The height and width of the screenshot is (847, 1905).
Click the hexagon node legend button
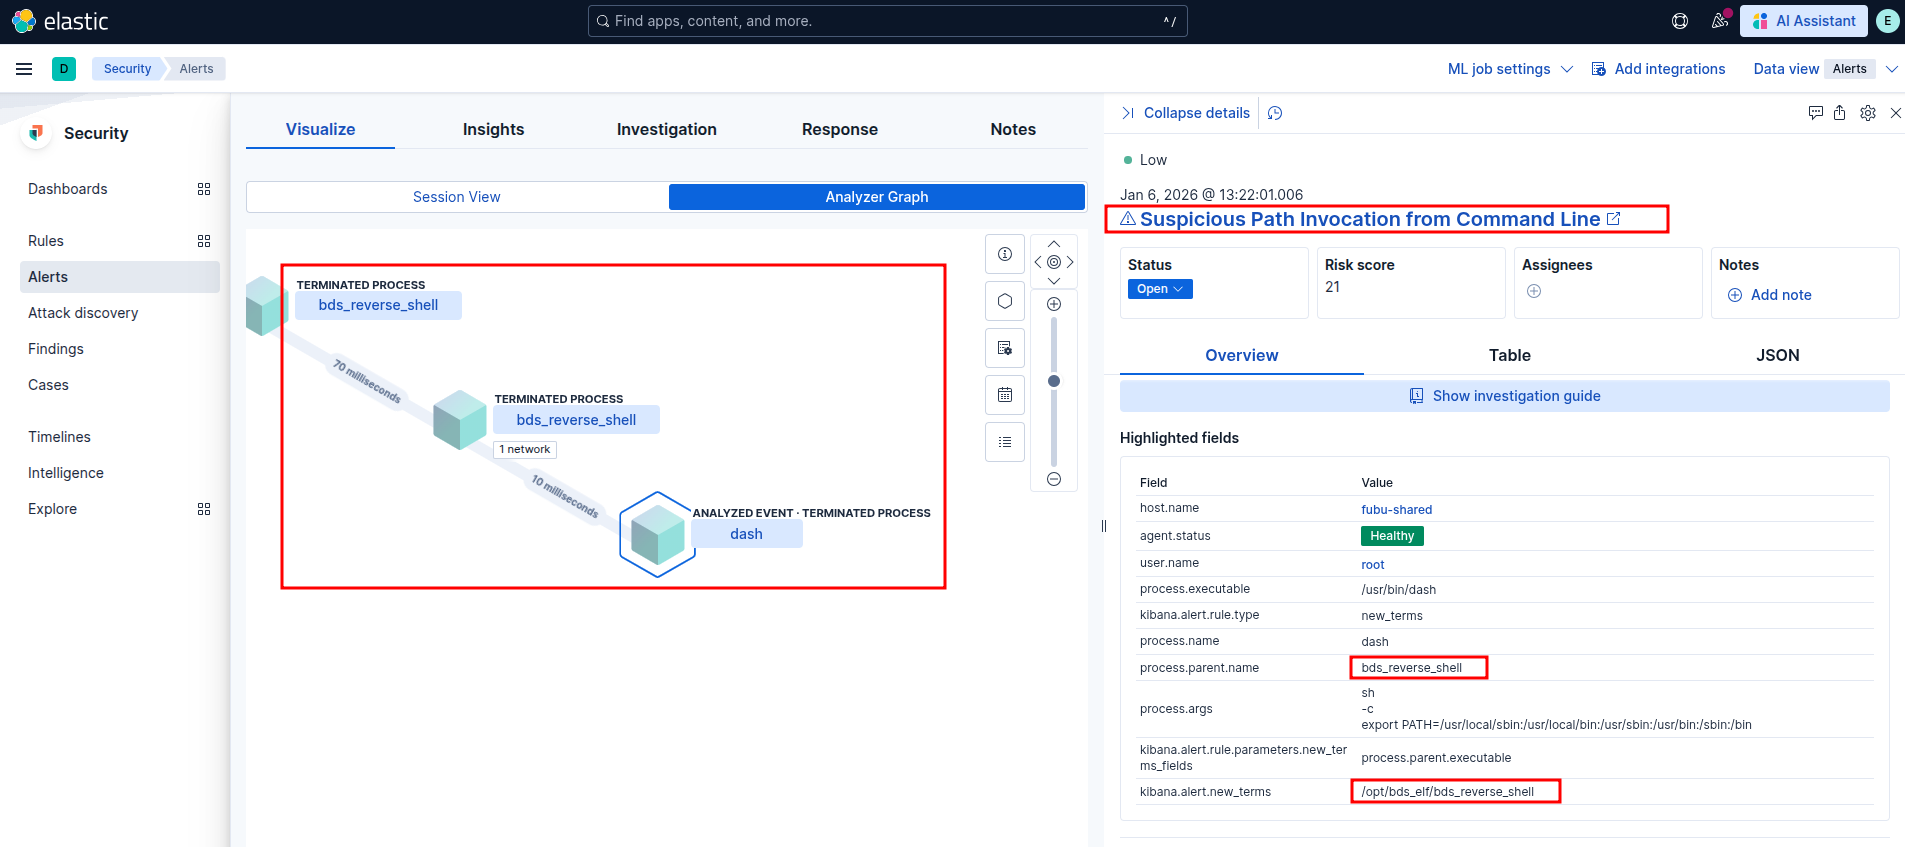tap(1004, 301)
